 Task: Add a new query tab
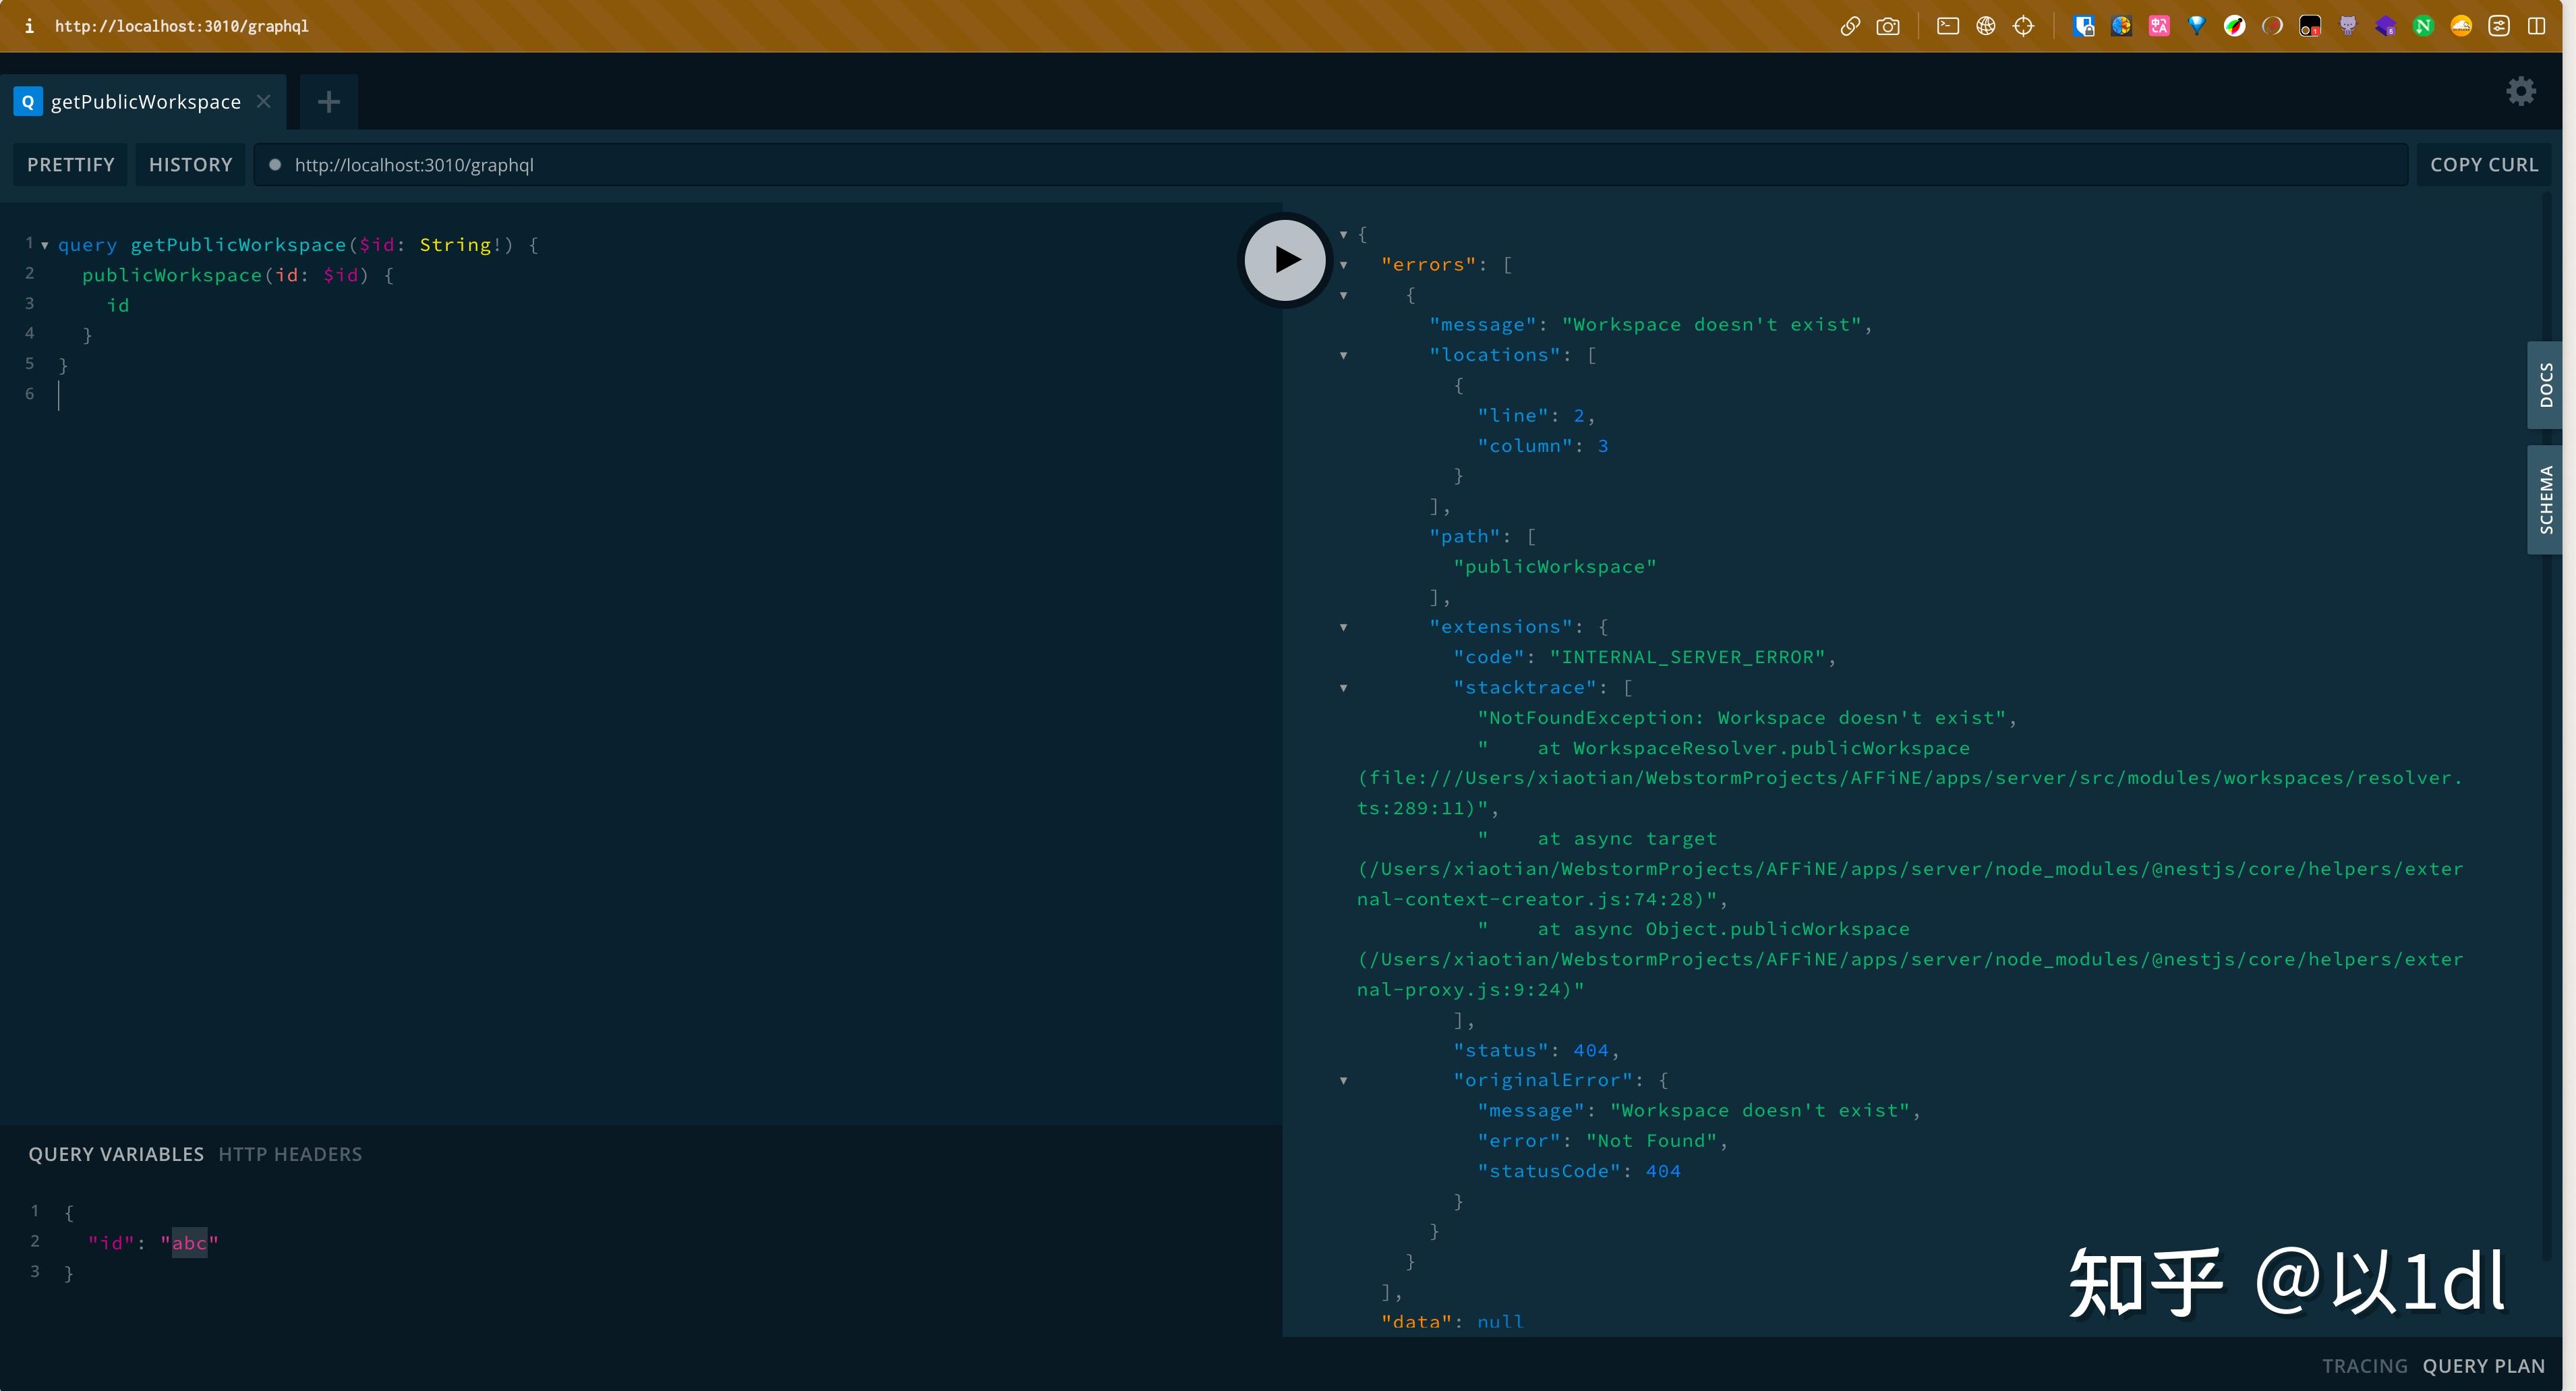click(328, 102)
